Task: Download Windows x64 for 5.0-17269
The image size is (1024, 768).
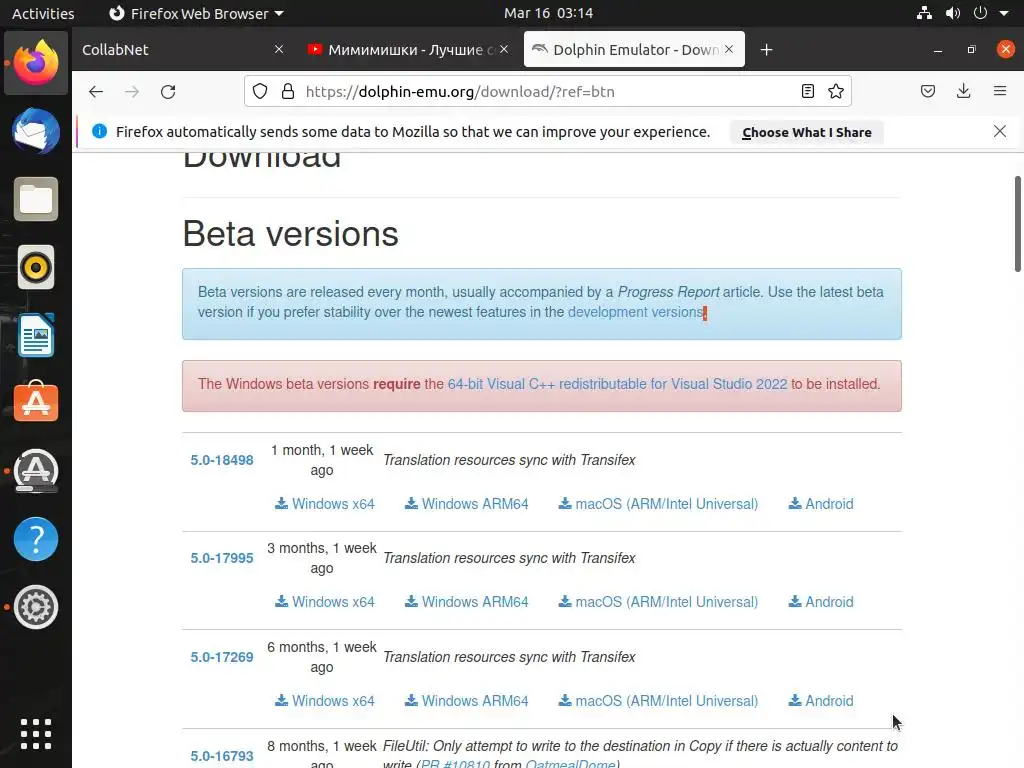Action: (x=325, y=701)
